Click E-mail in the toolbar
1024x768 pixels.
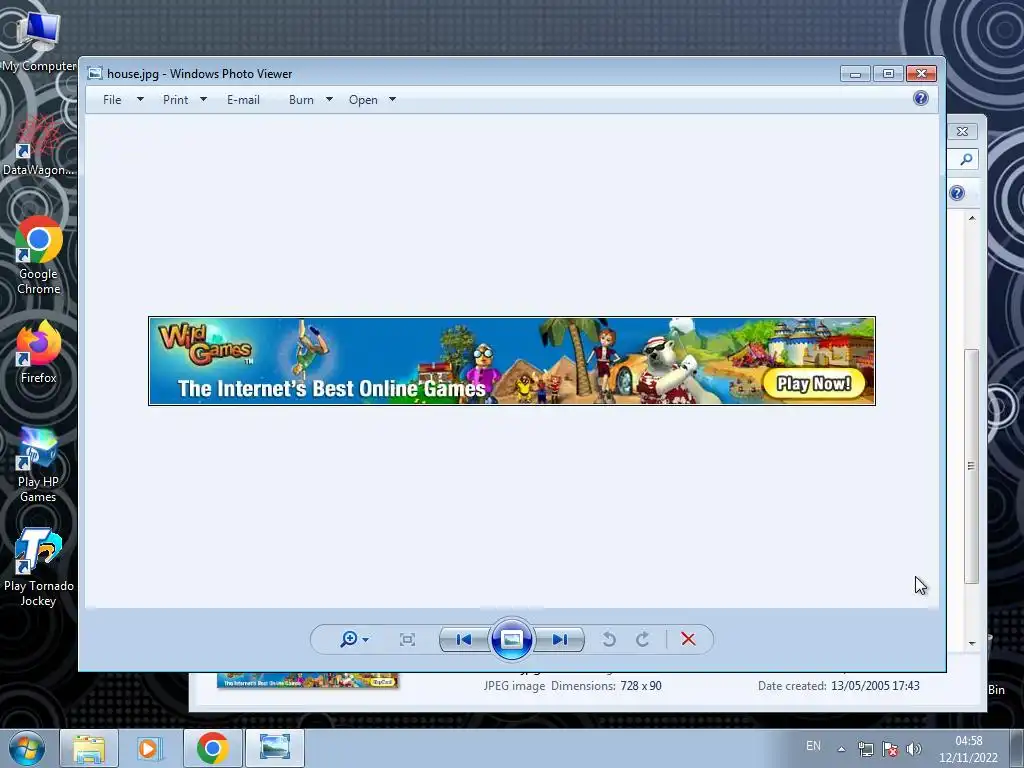click(244, 100)
